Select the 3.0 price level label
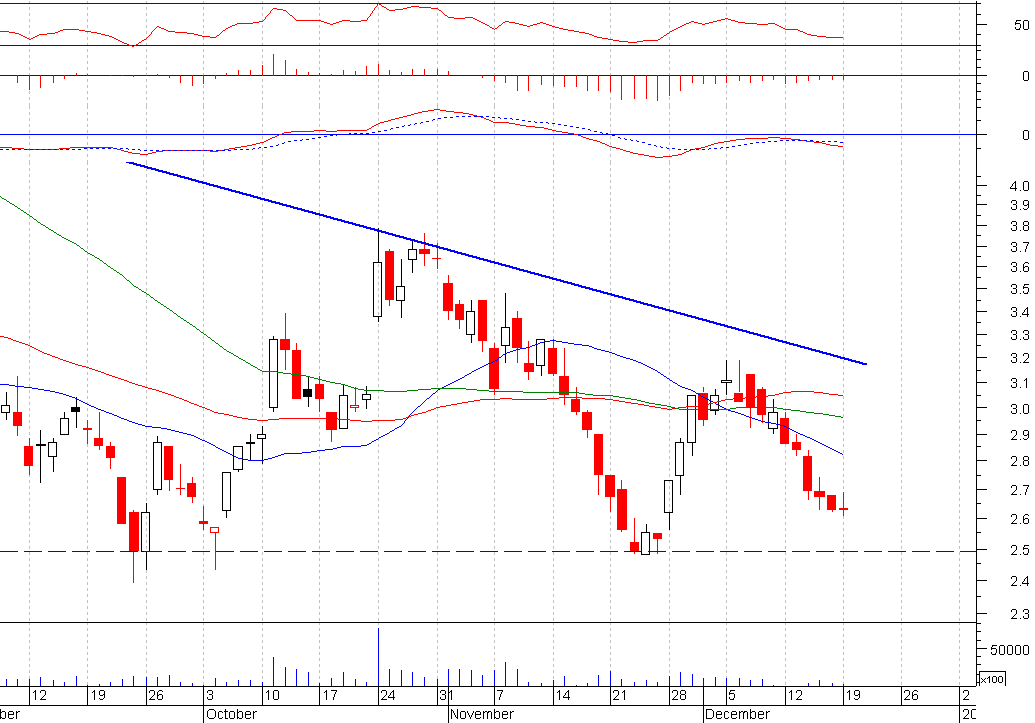The width and height of the screenshot is (1035, 723). [1020, 409]
